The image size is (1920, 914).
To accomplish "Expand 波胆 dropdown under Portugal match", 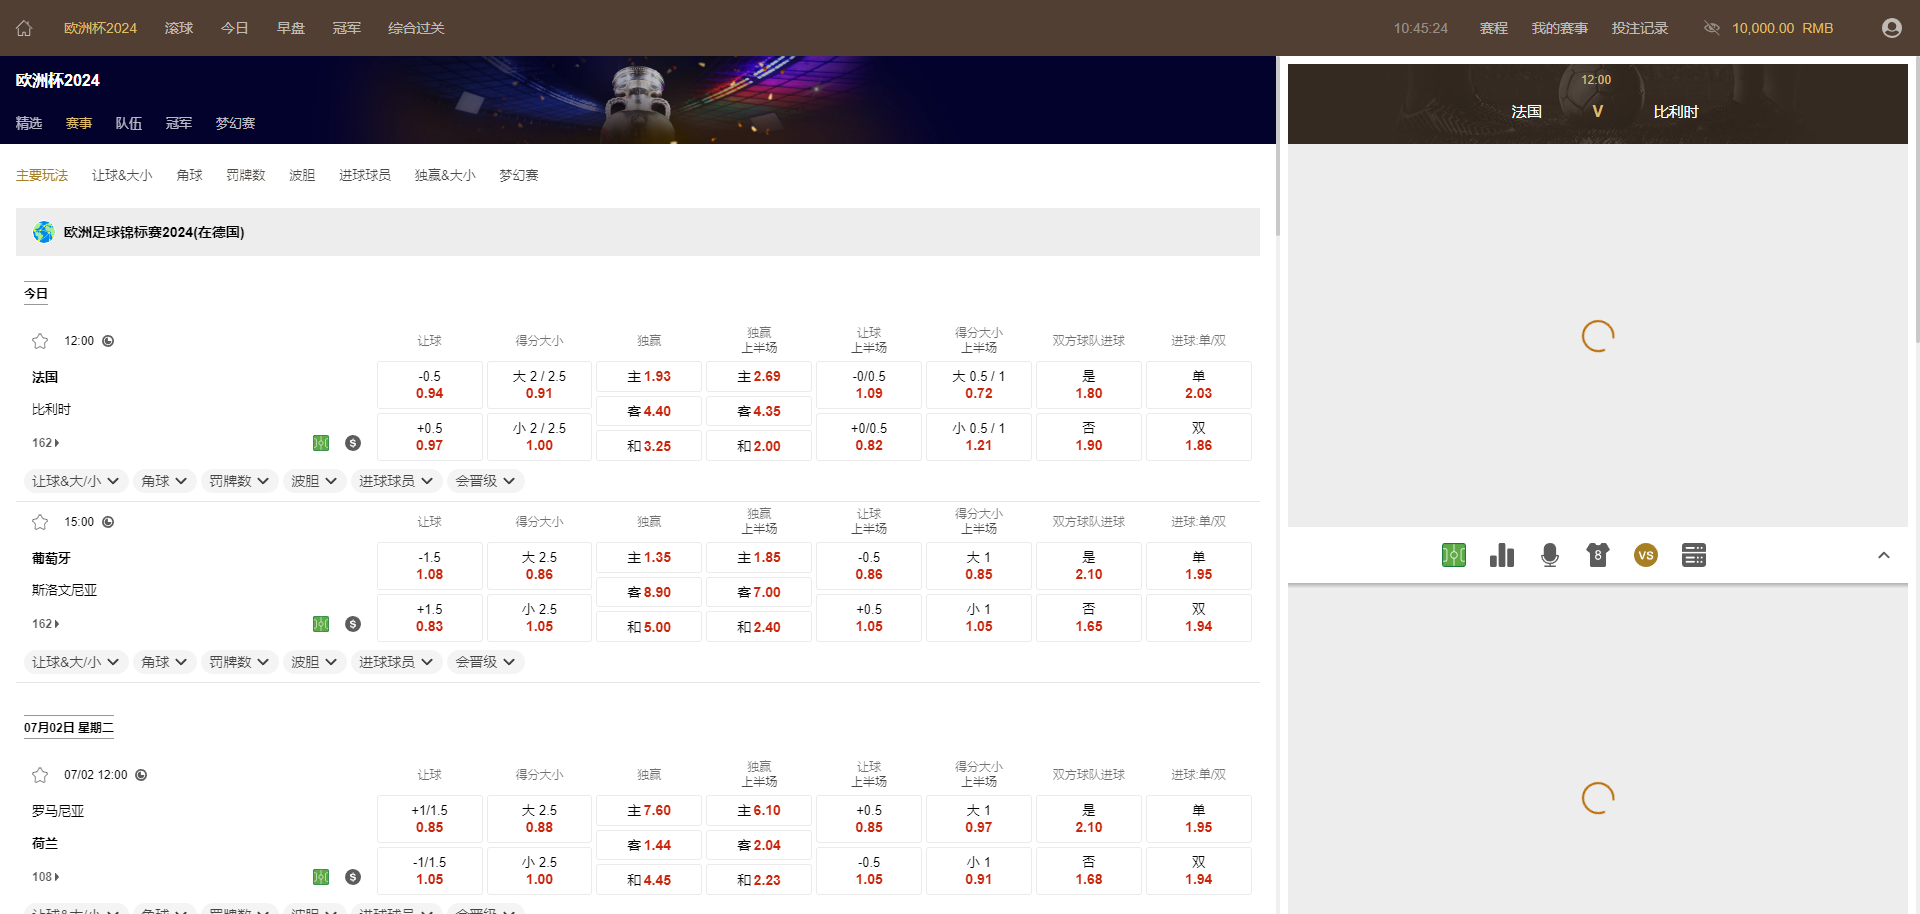I will [314, 662].
